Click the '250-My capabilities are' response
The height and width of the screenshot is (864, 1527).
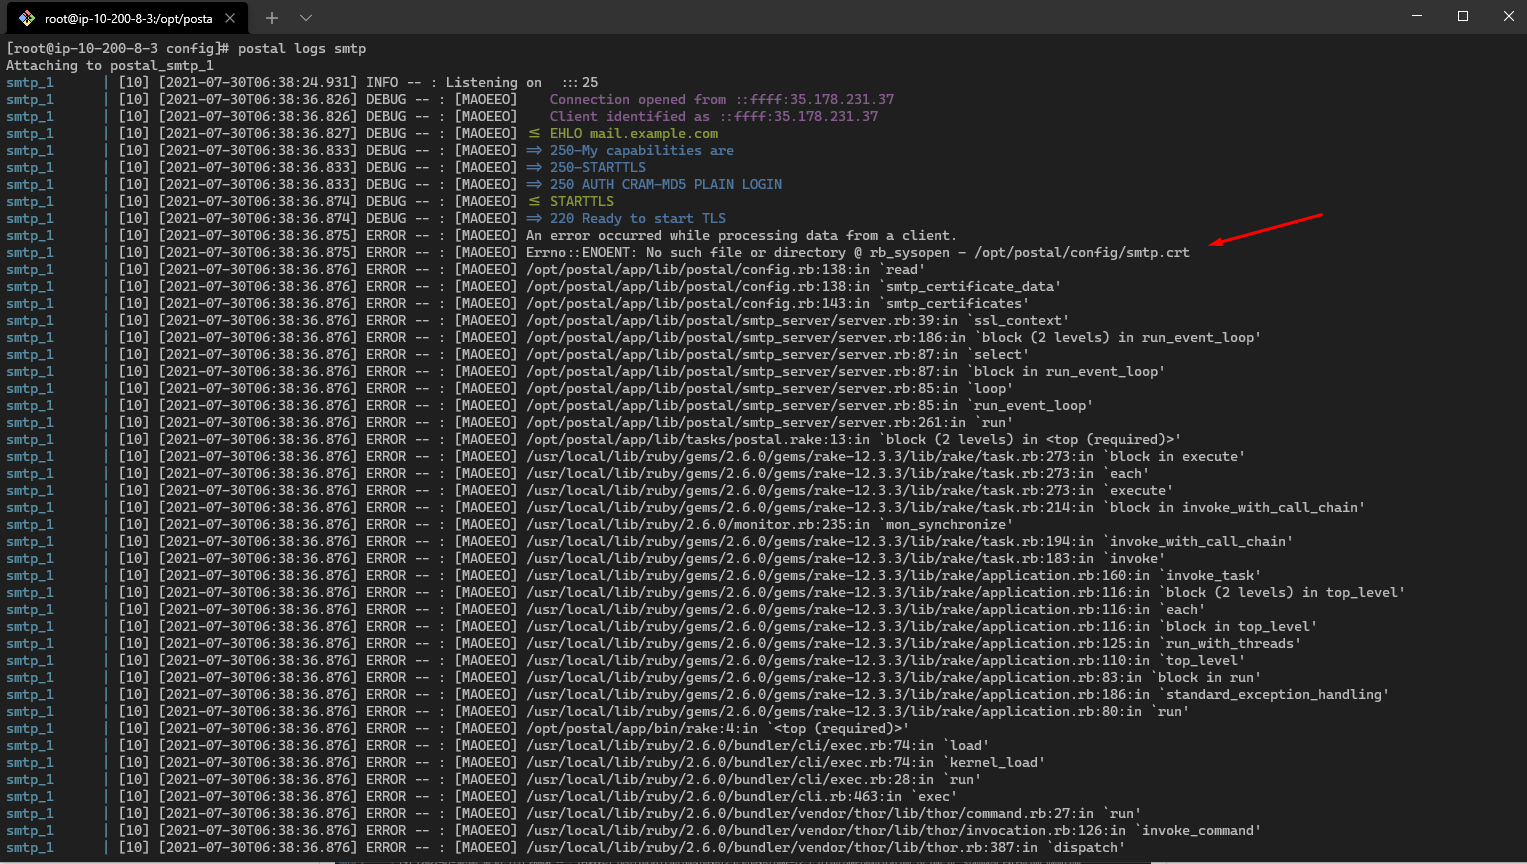tap(641, 150)
